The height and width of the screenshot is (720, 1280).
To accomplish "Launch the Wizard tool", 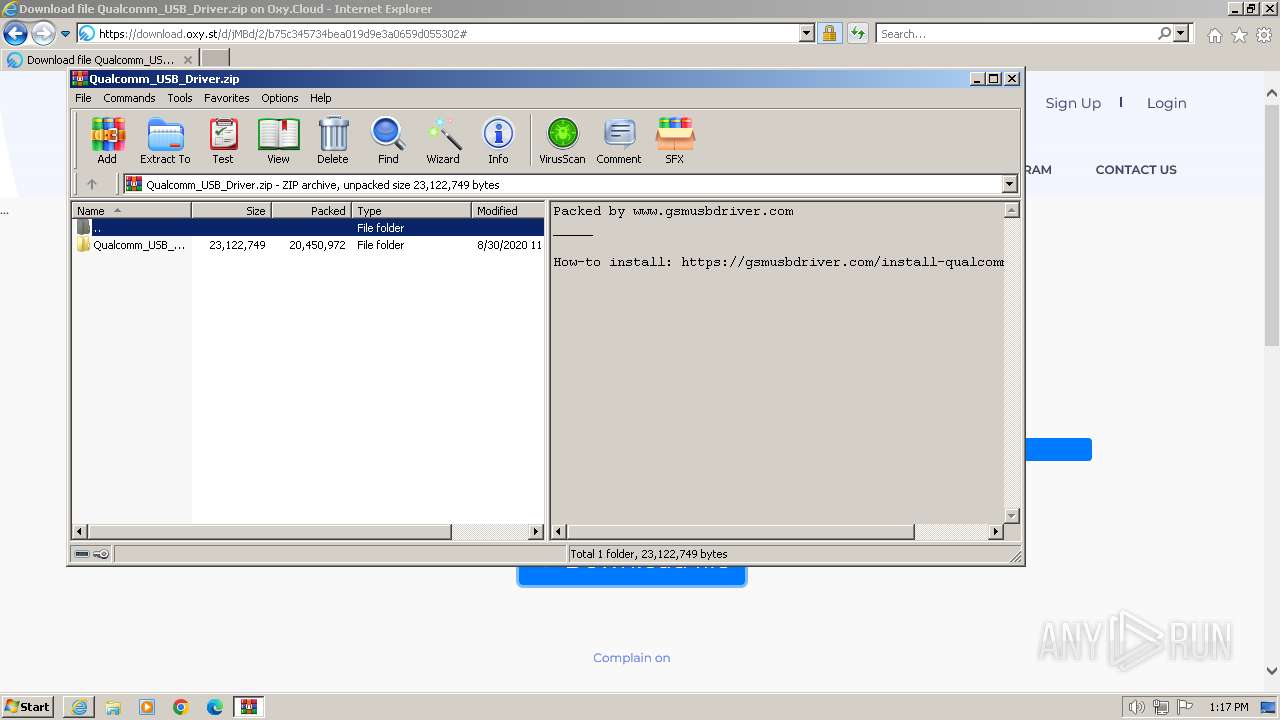I will point(443,140).
